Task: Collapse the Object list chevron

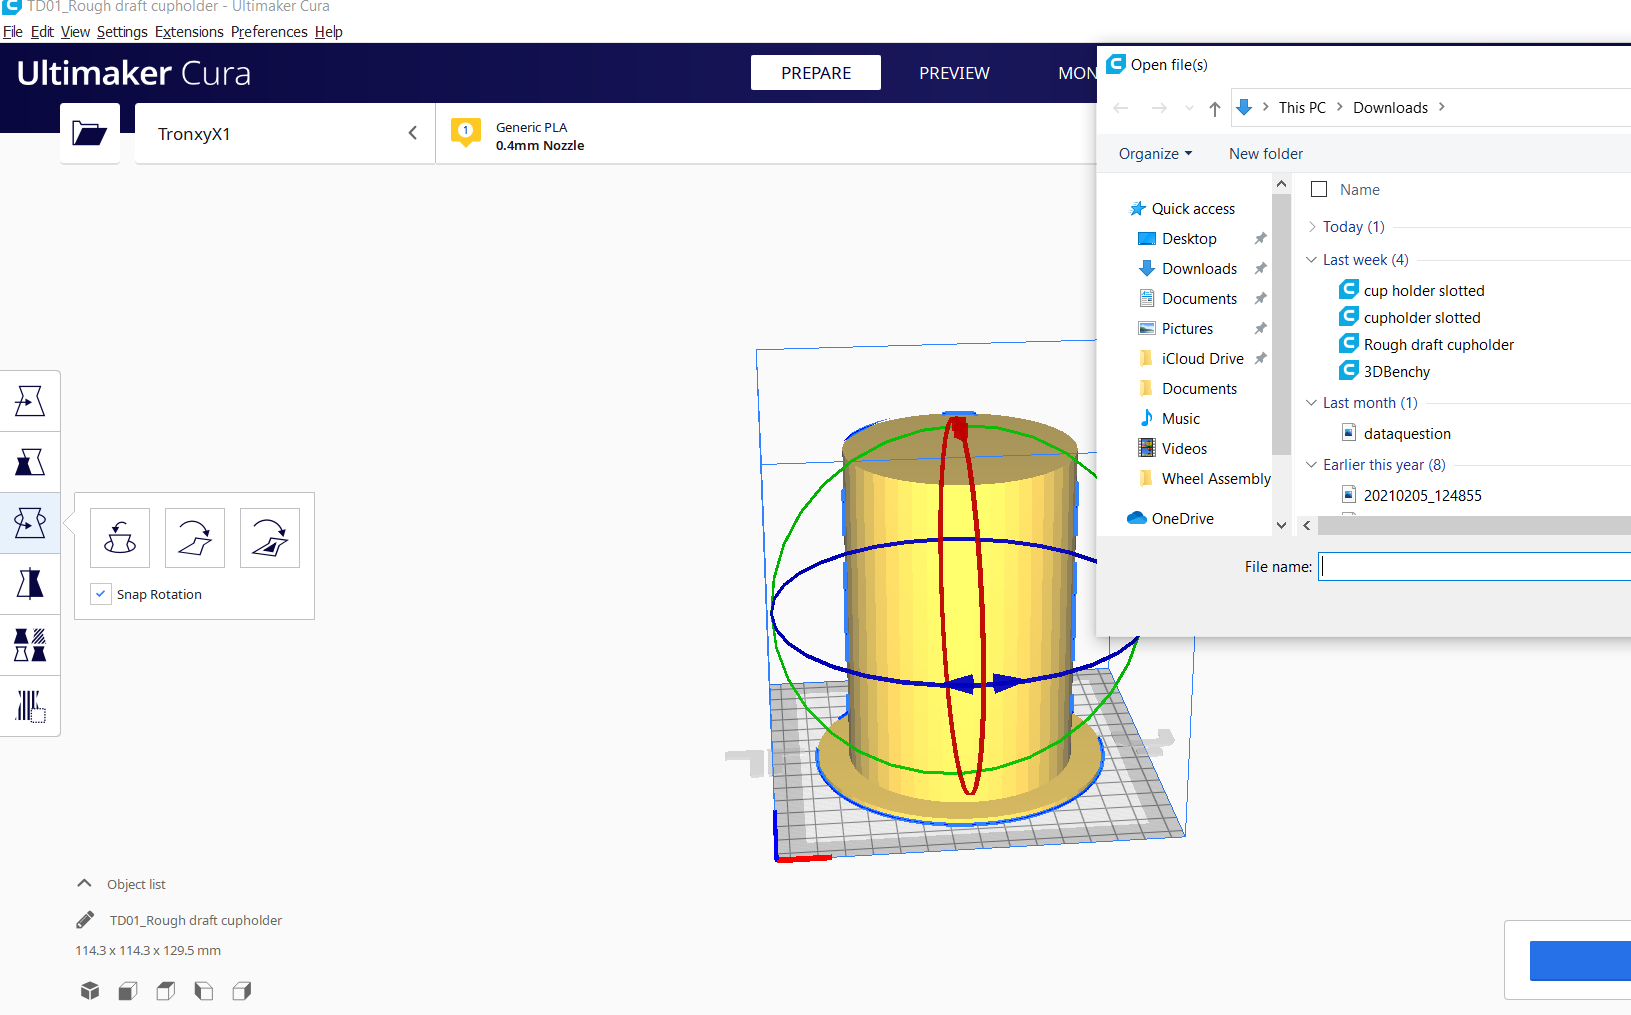Action: [x=85, y=884]
